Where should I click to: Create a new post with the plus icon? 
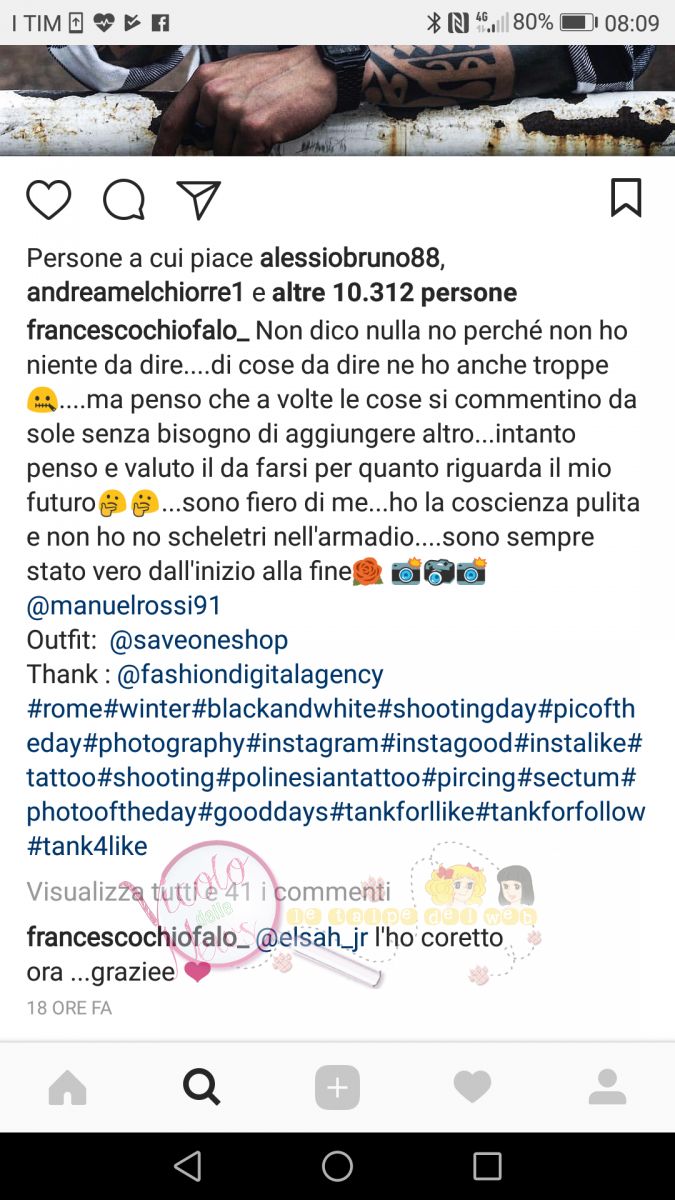click(337, 1087)
